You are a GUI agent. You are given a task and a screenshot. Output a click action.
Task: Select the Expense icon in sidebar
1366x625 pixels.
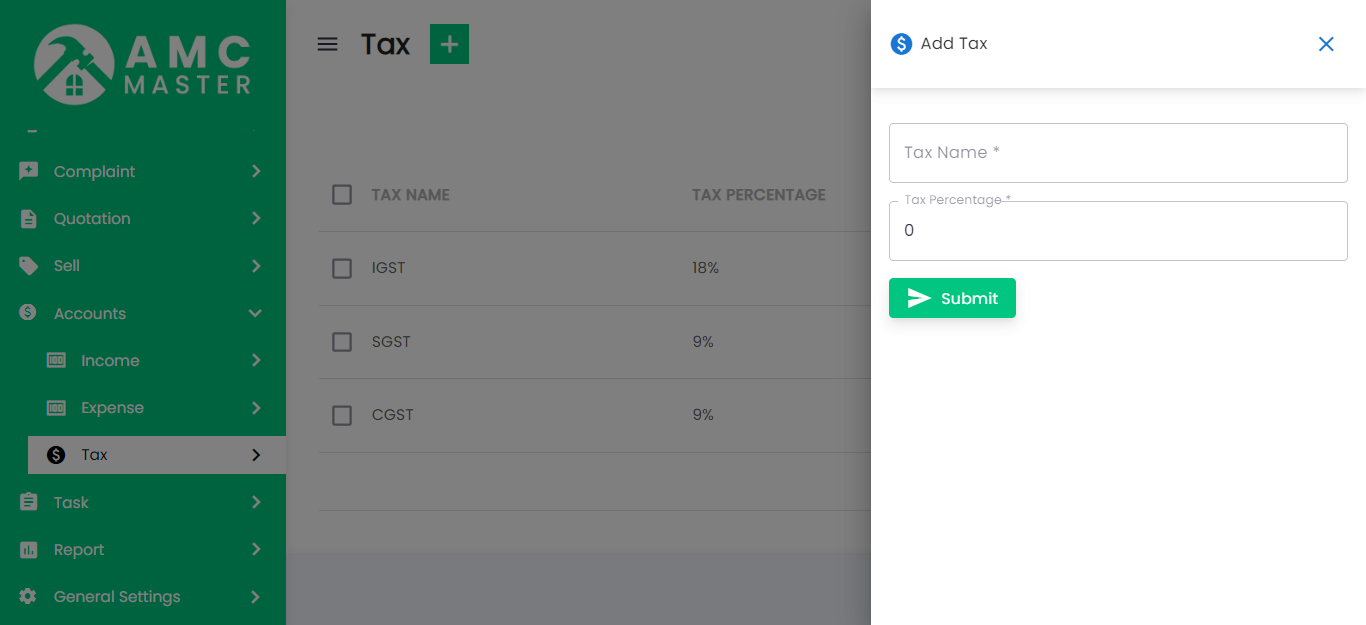[57, 407]
